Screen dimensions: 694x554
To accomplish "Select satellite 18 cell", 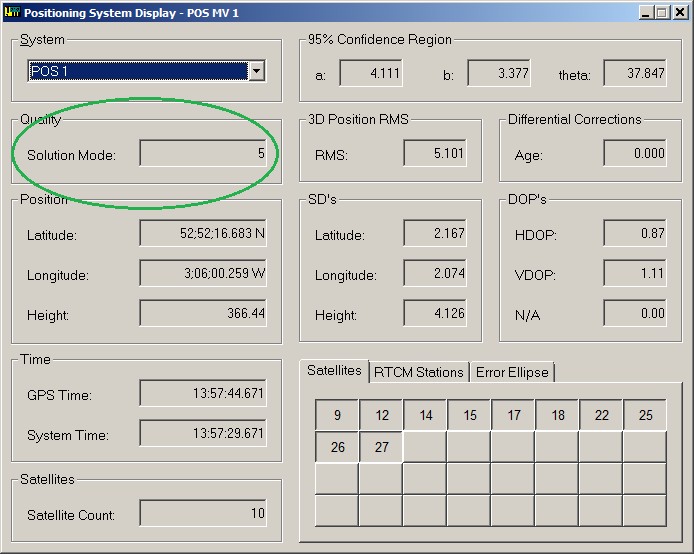I will point(557,415).
